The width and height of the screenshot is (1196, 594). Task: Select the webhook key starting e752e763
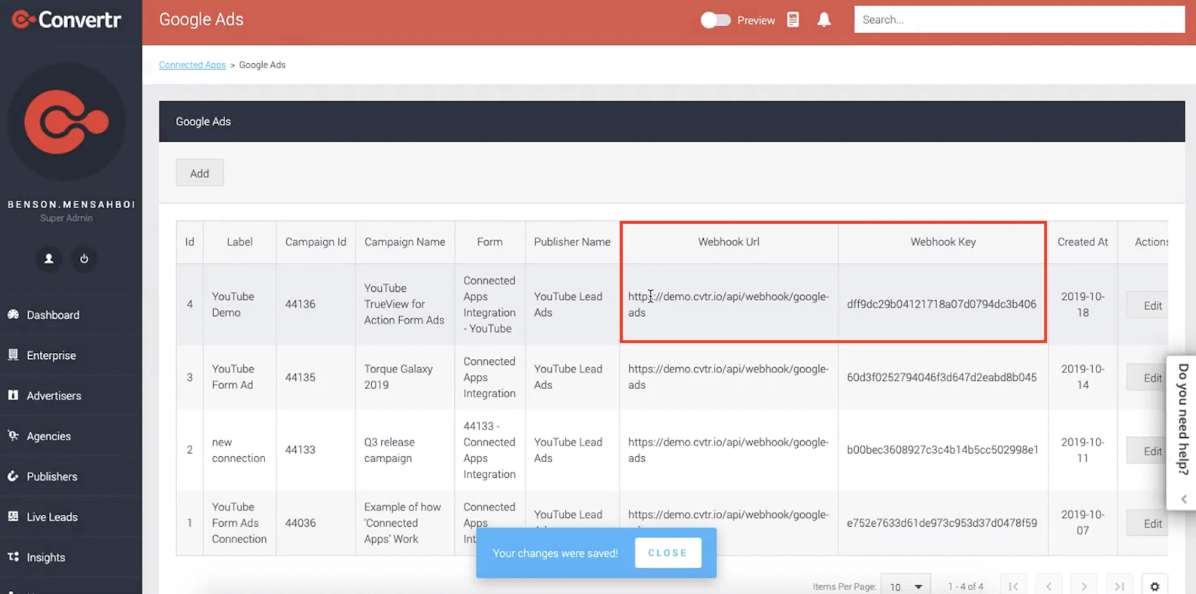(941, 523)
